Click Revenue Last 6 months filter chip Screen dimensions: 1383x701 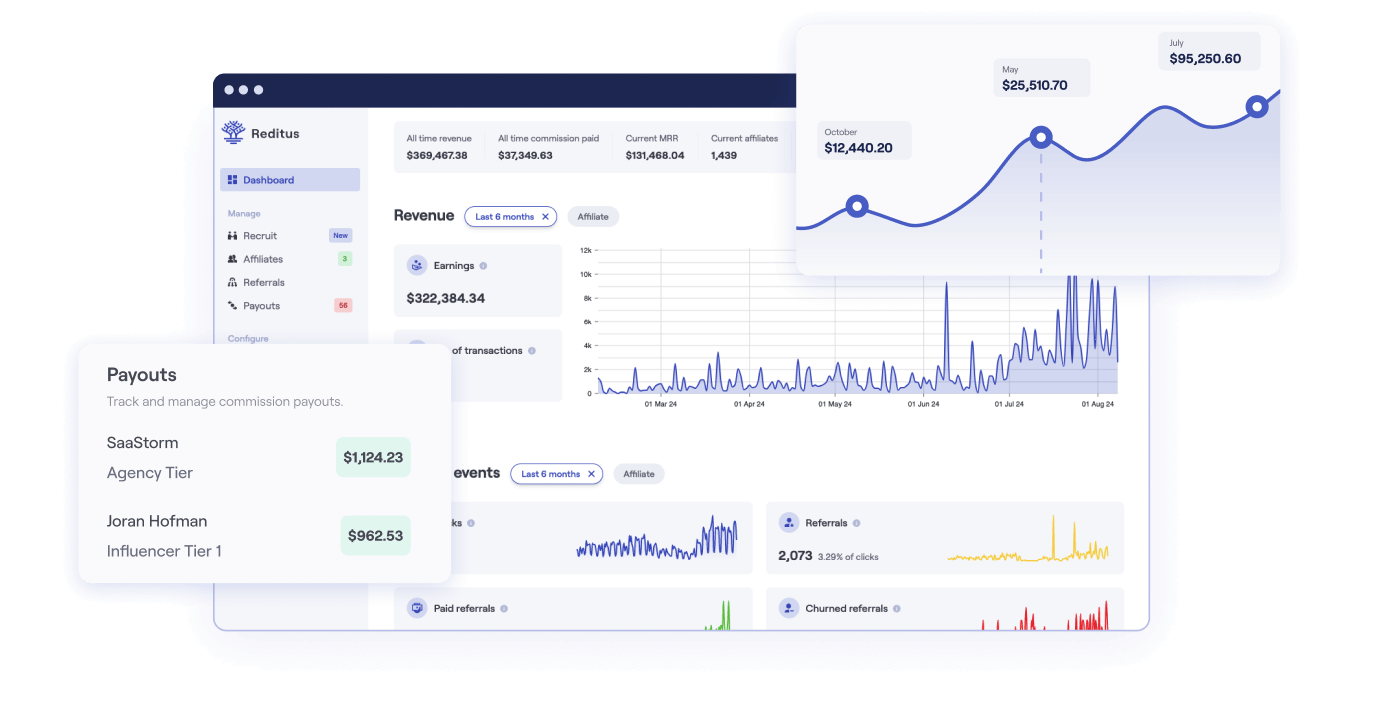tap(510, 216)
